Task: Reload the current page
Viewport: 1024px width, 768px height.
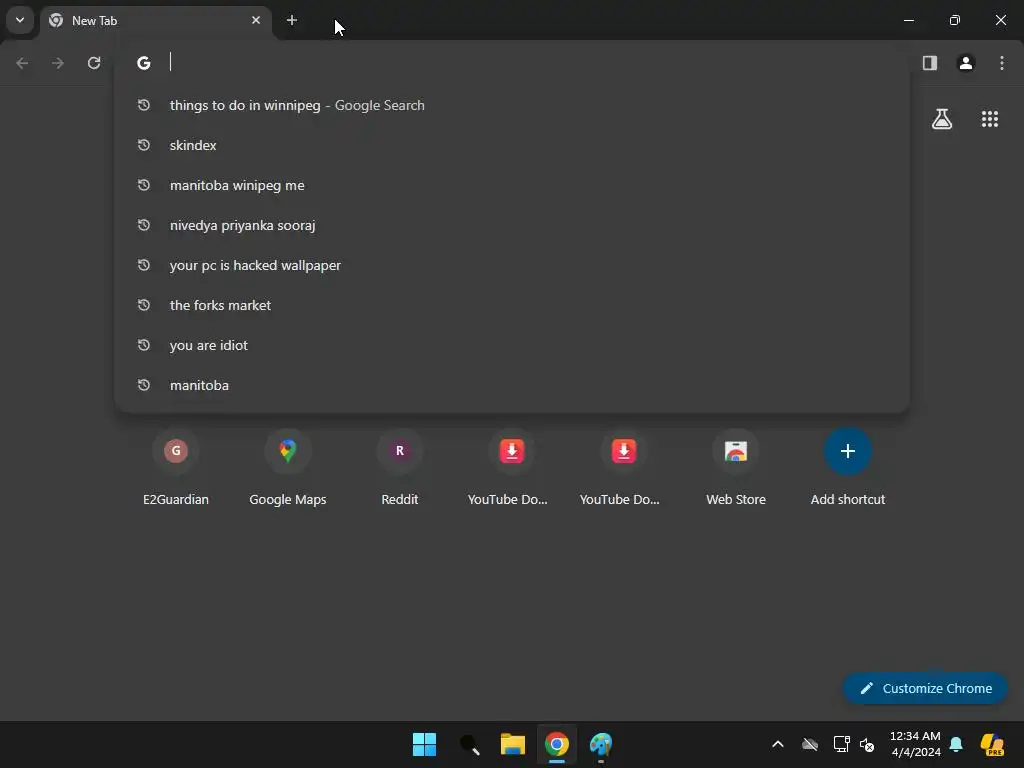Action: (94, 63)
